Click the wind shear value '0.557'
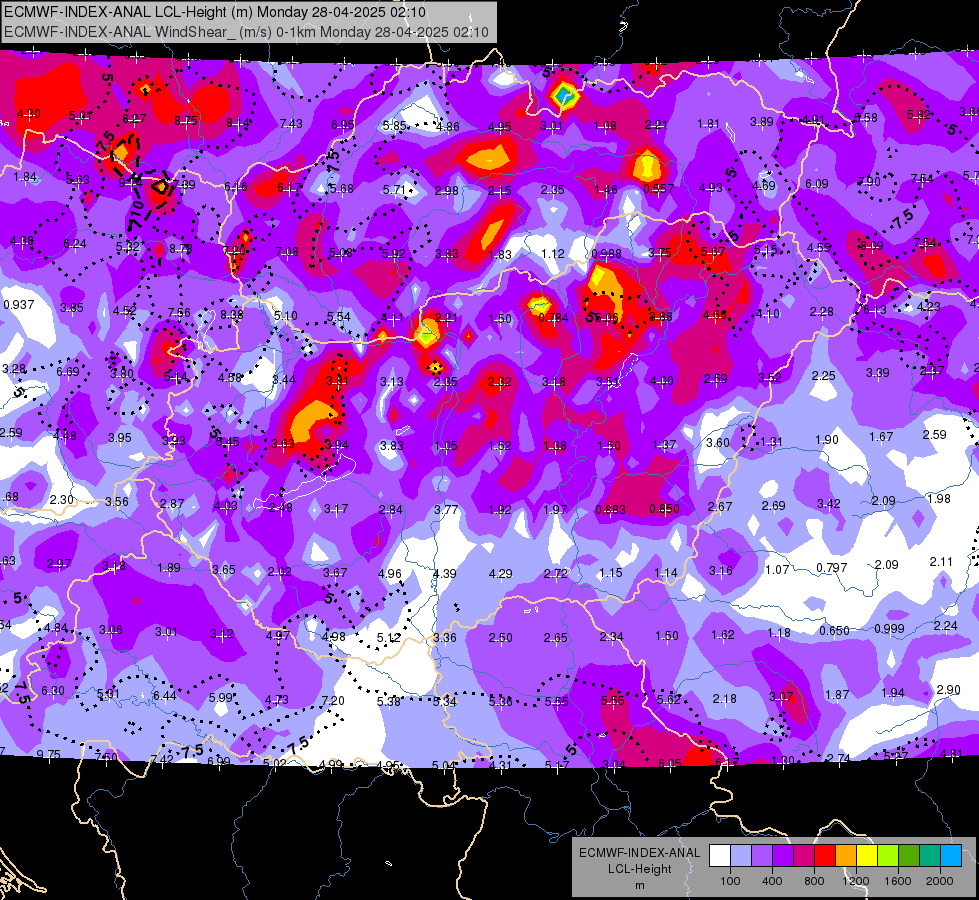The width and height of the screenshot is (979, 900). click(659, 189)
